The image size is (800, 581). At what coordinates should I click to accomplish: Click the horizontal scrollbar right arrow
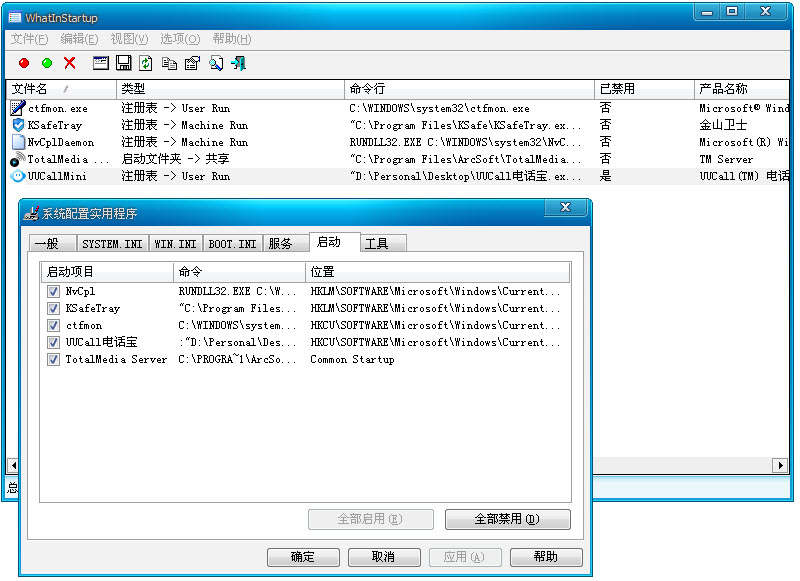(x=780, y=465)
